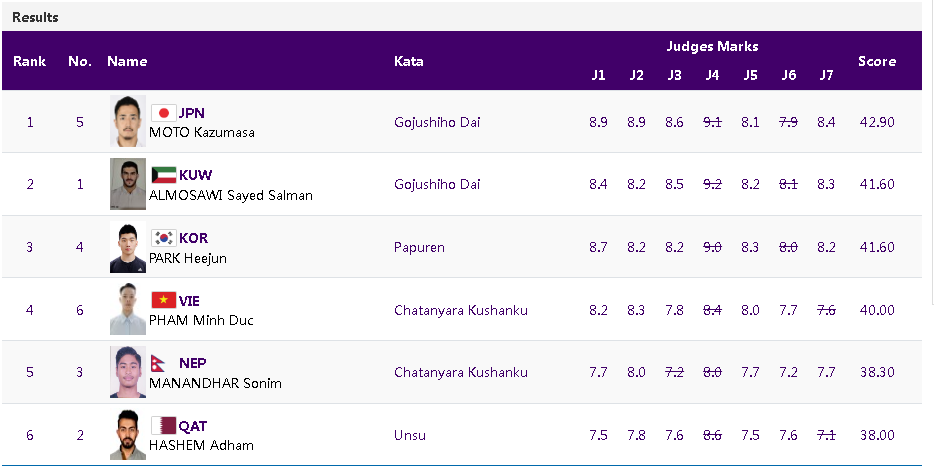Open HASHEM Adham's athlete photo
This screenshot has height=466, width=934.
(x=128, y=434)
